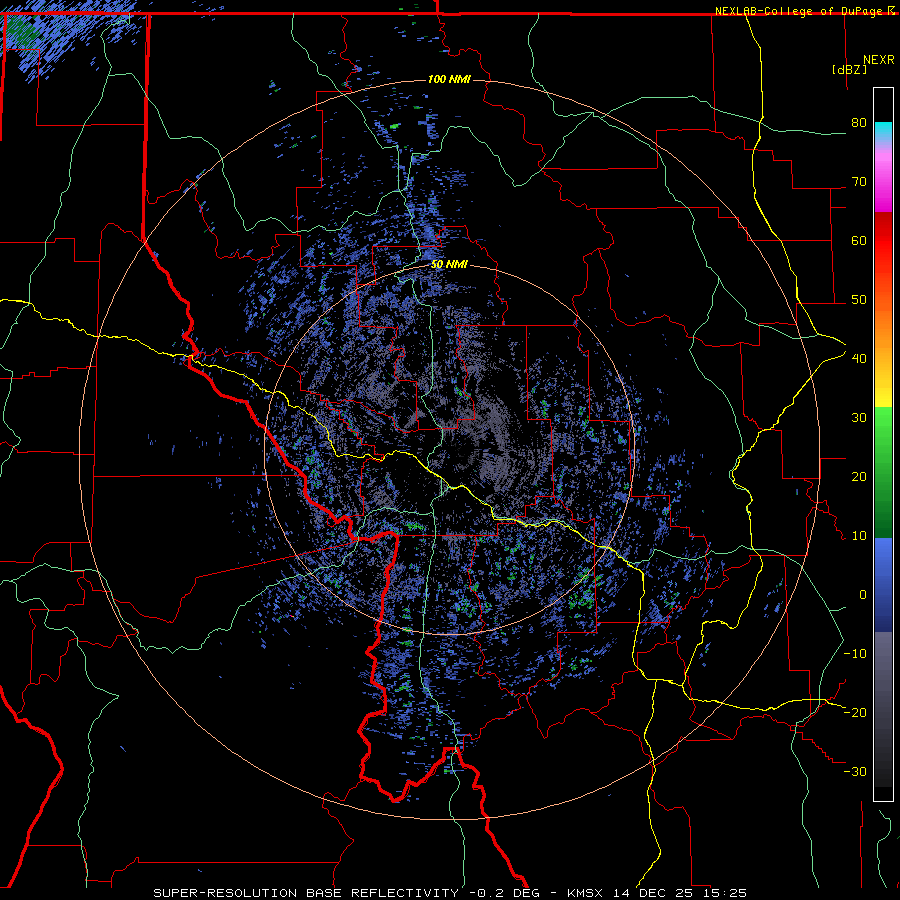Click the 100 NMI range ring label
Screen dimensions: 900x900
[x=449, y=79]
